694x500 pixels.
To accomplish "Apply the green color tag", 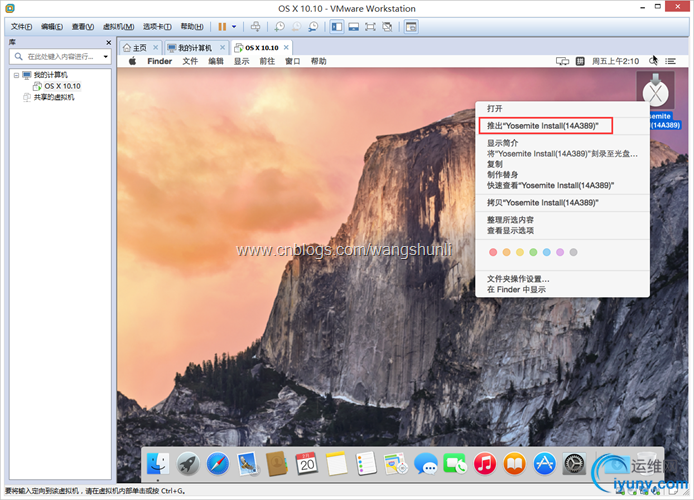I will click(533, 252).
